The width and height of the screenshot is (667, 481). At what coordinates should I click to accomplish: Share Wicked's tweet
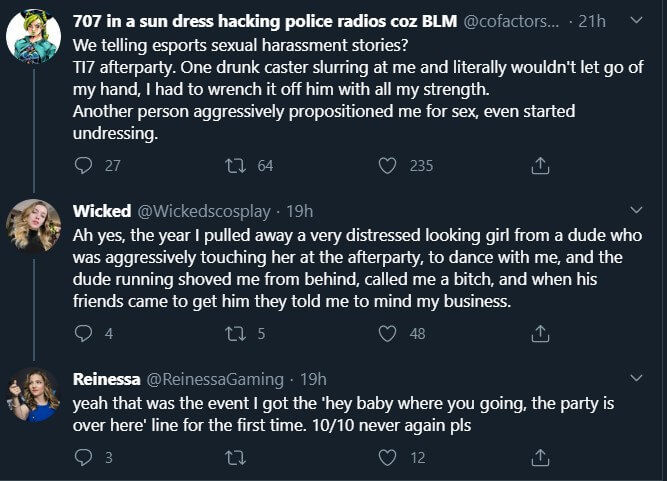click(x=540, y=334)
